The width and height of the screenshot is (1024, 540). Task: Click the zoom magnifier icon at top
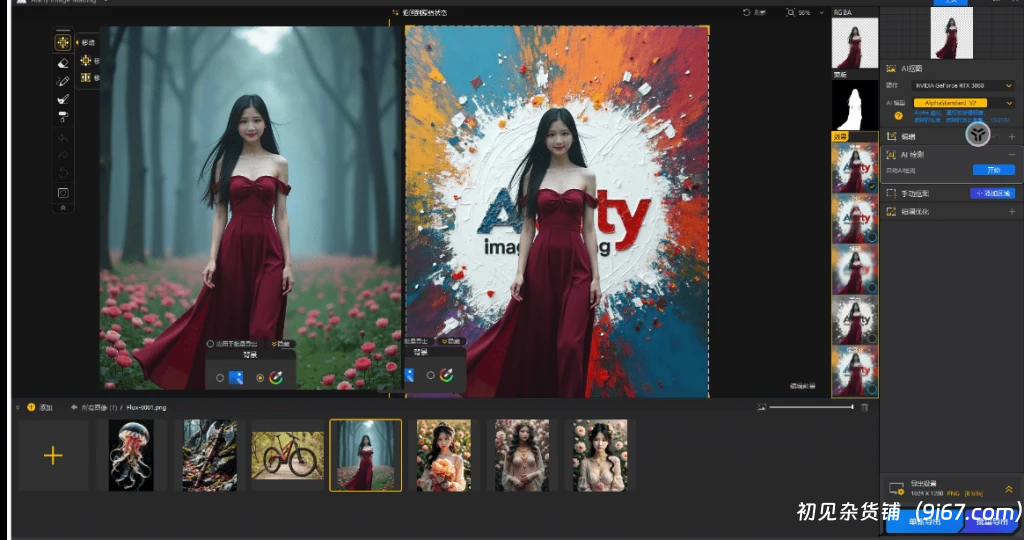pos(790,12)
